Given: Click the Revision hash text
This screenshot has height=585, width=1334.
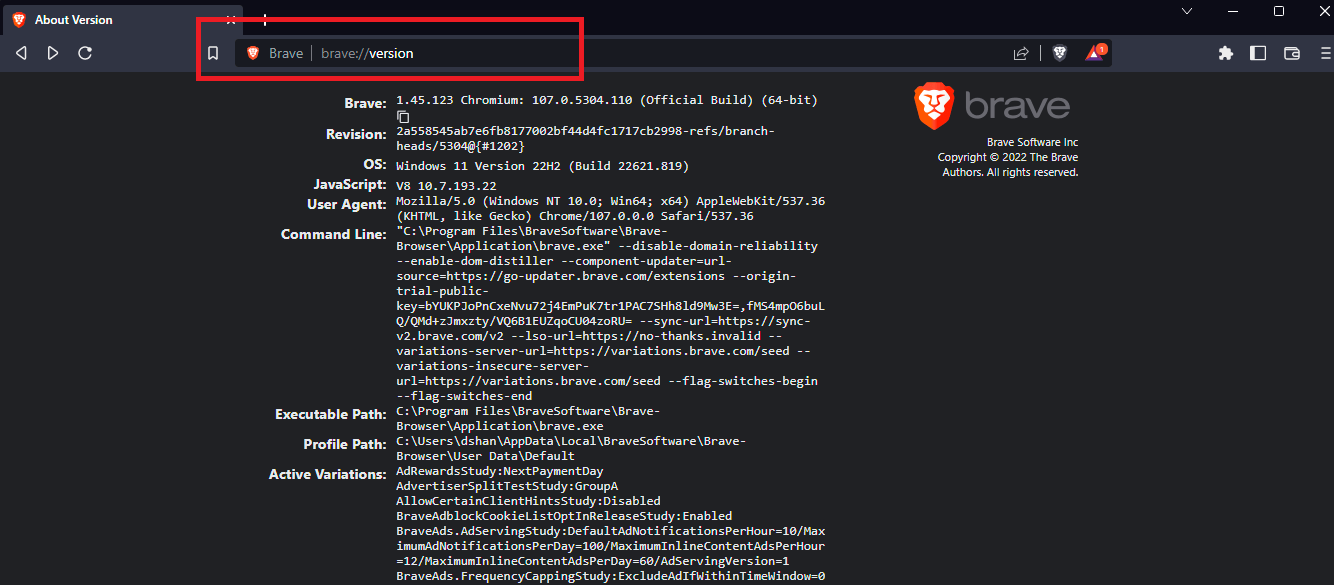Looking at the screenshot, I should 585,139.
